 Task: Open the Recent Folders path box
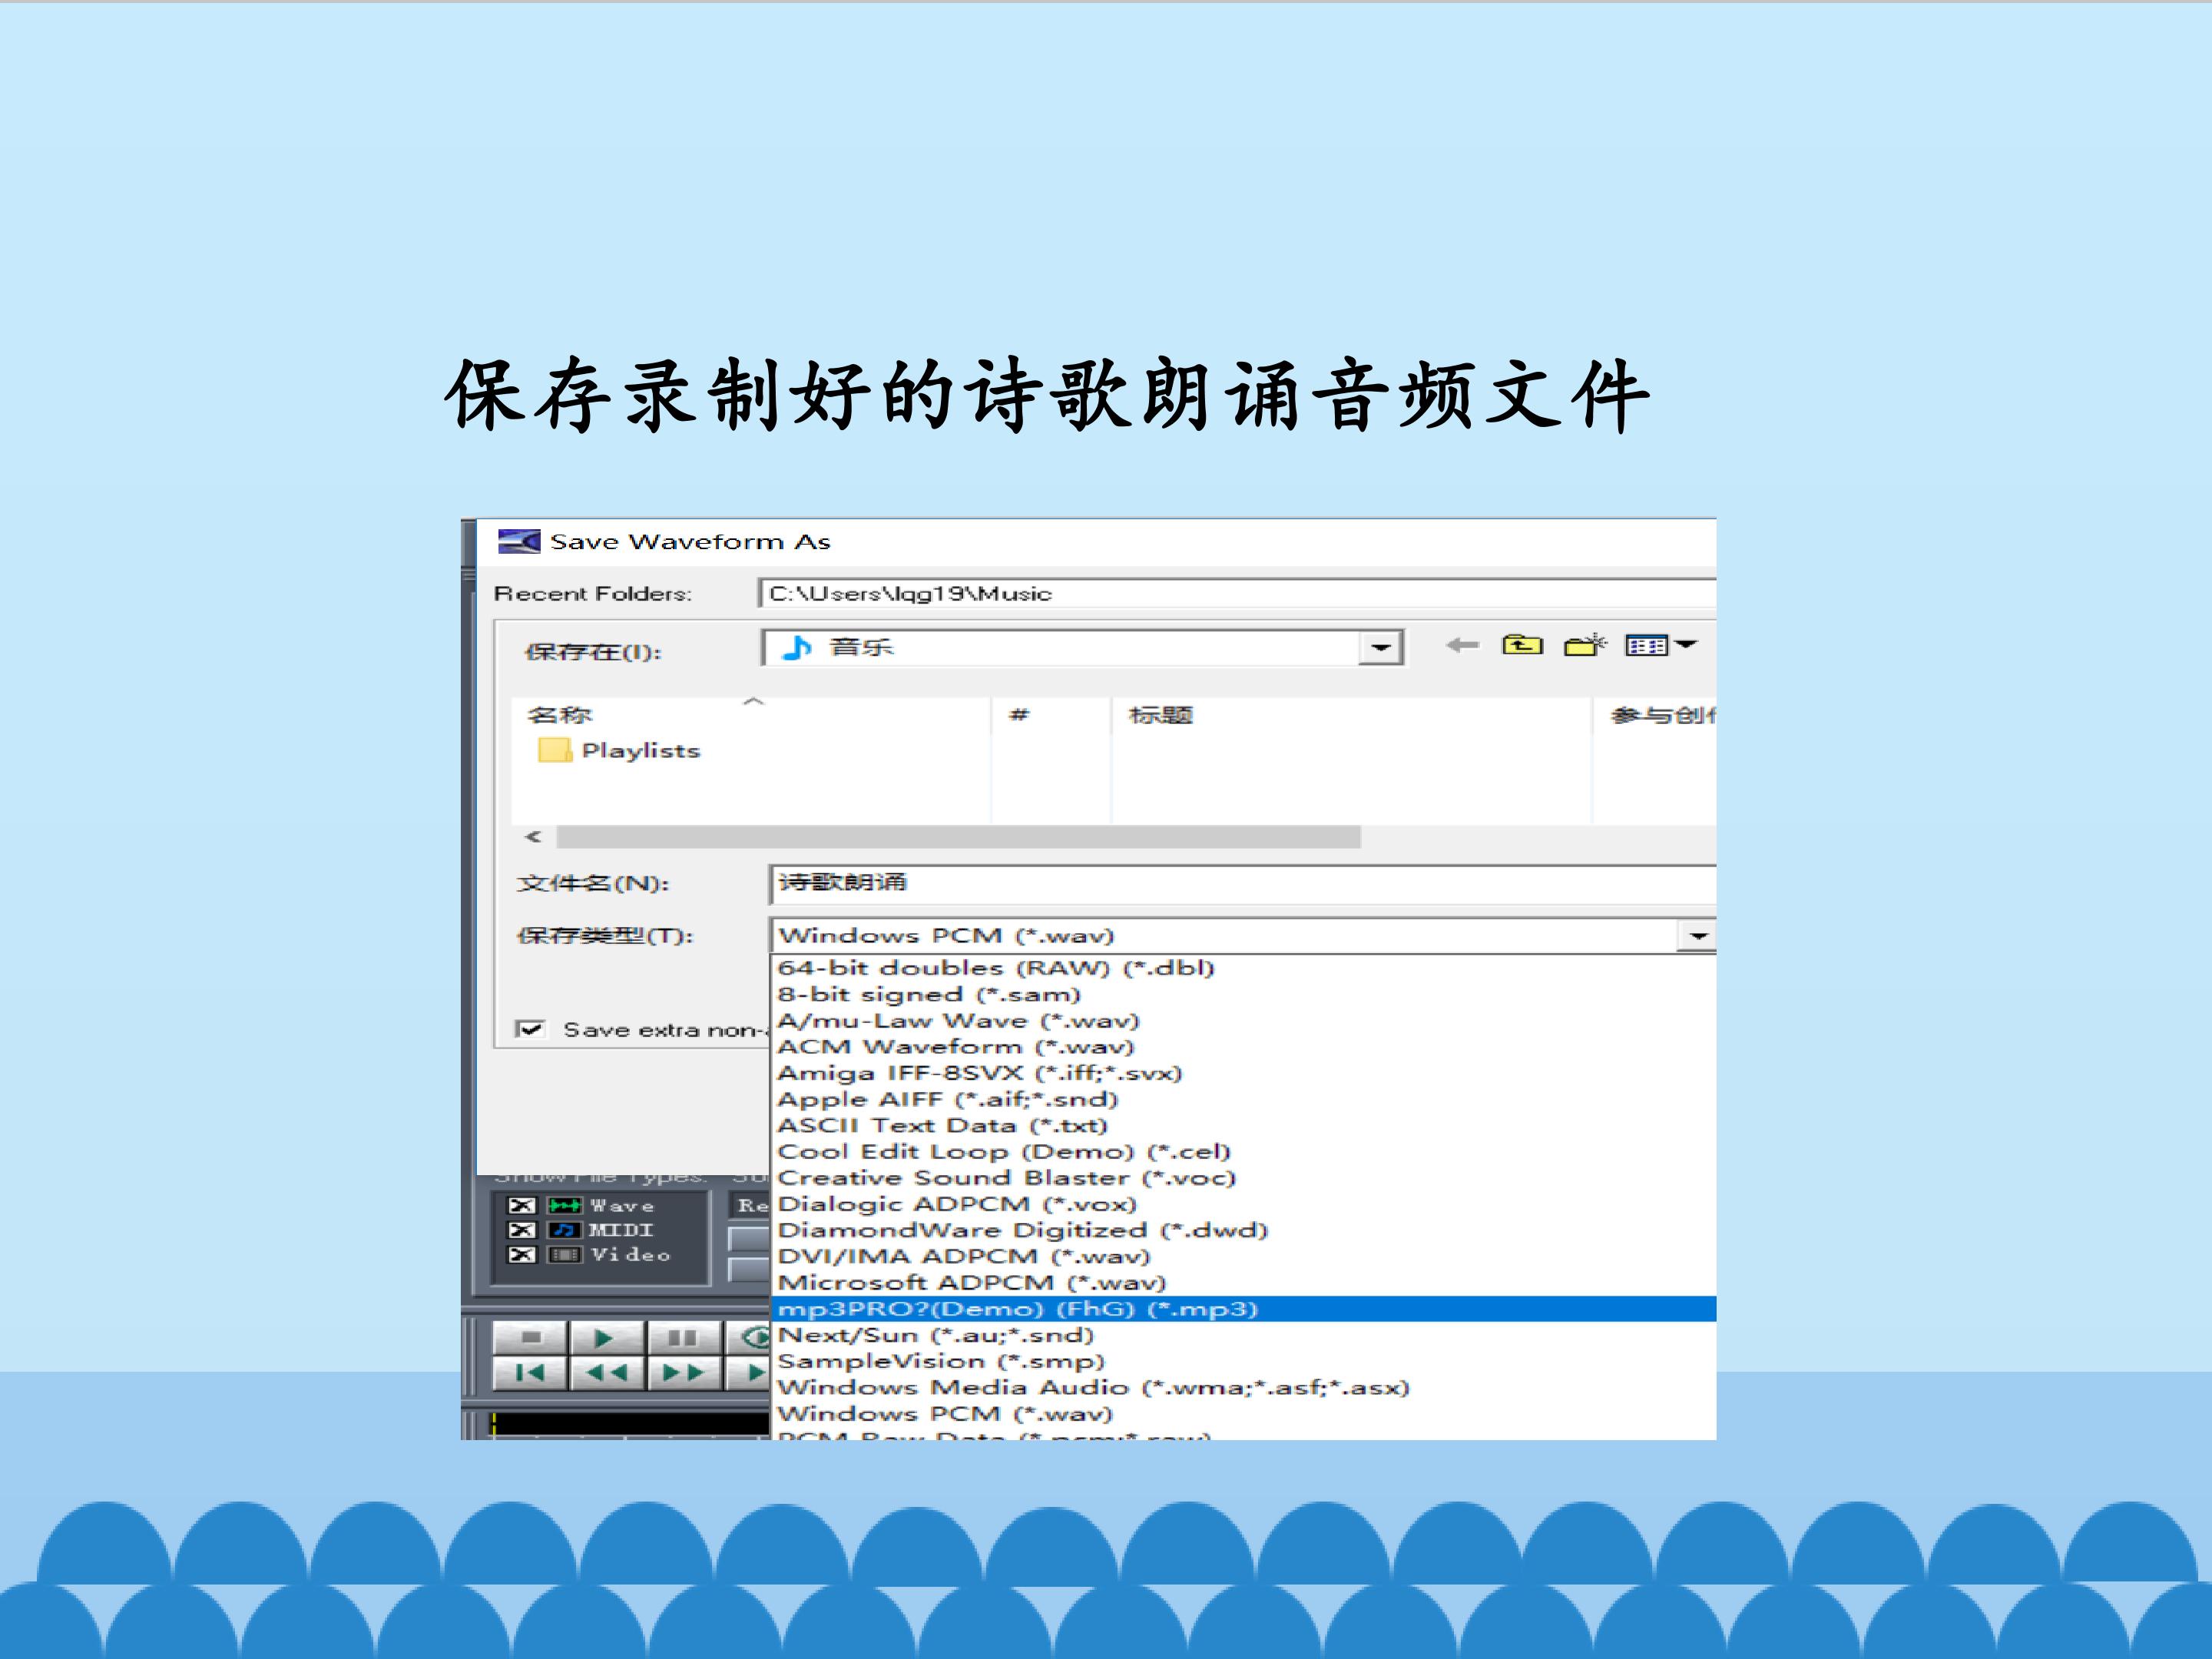(1237, 593)
